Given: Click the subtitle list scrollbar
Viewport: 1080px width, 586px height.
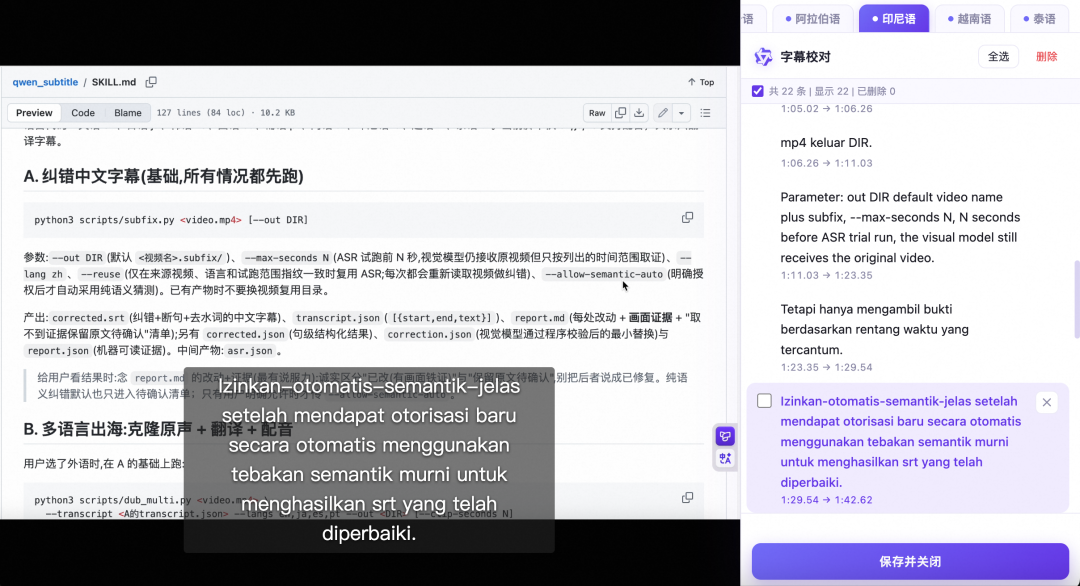Looking at the screenshot, I should coord(1077,300).
